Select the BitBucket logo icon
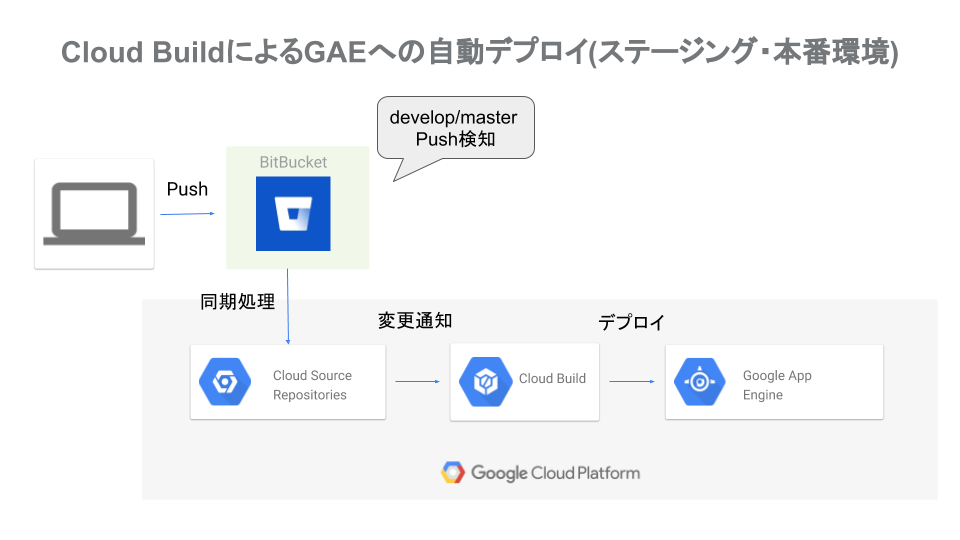 coord(293,214)
